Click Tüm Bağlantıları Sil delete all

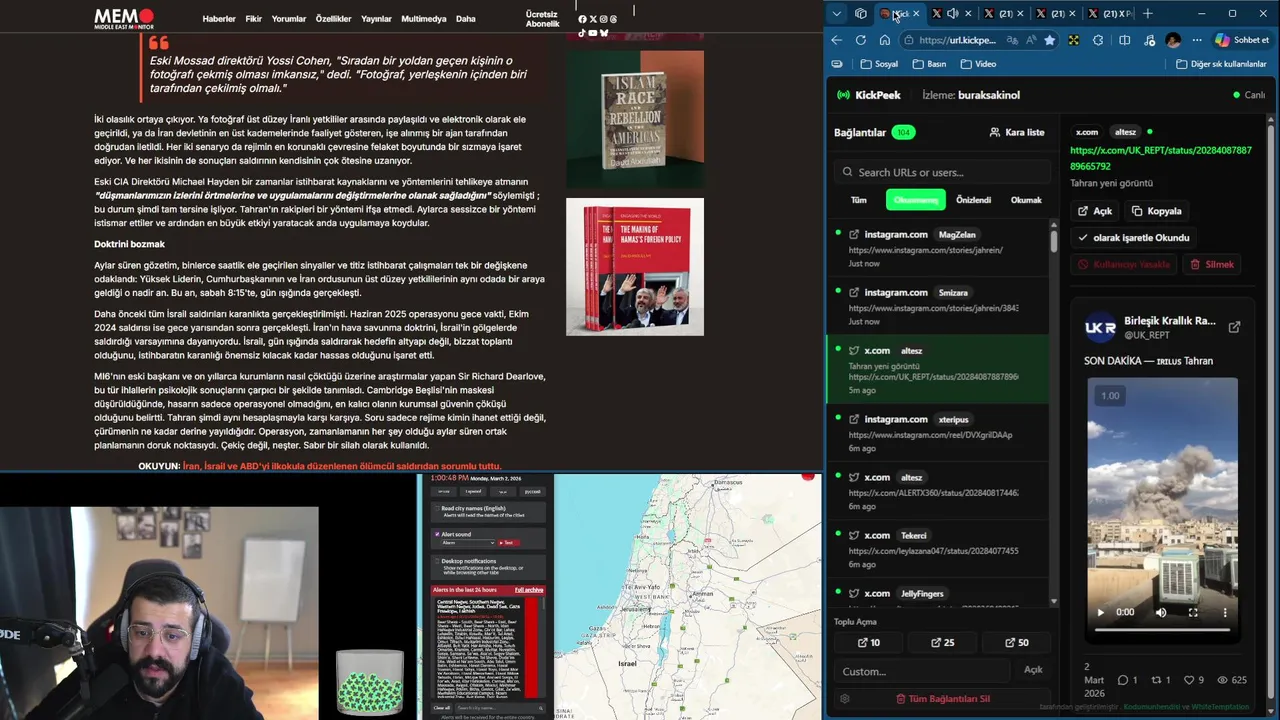[x=943, y=699]
